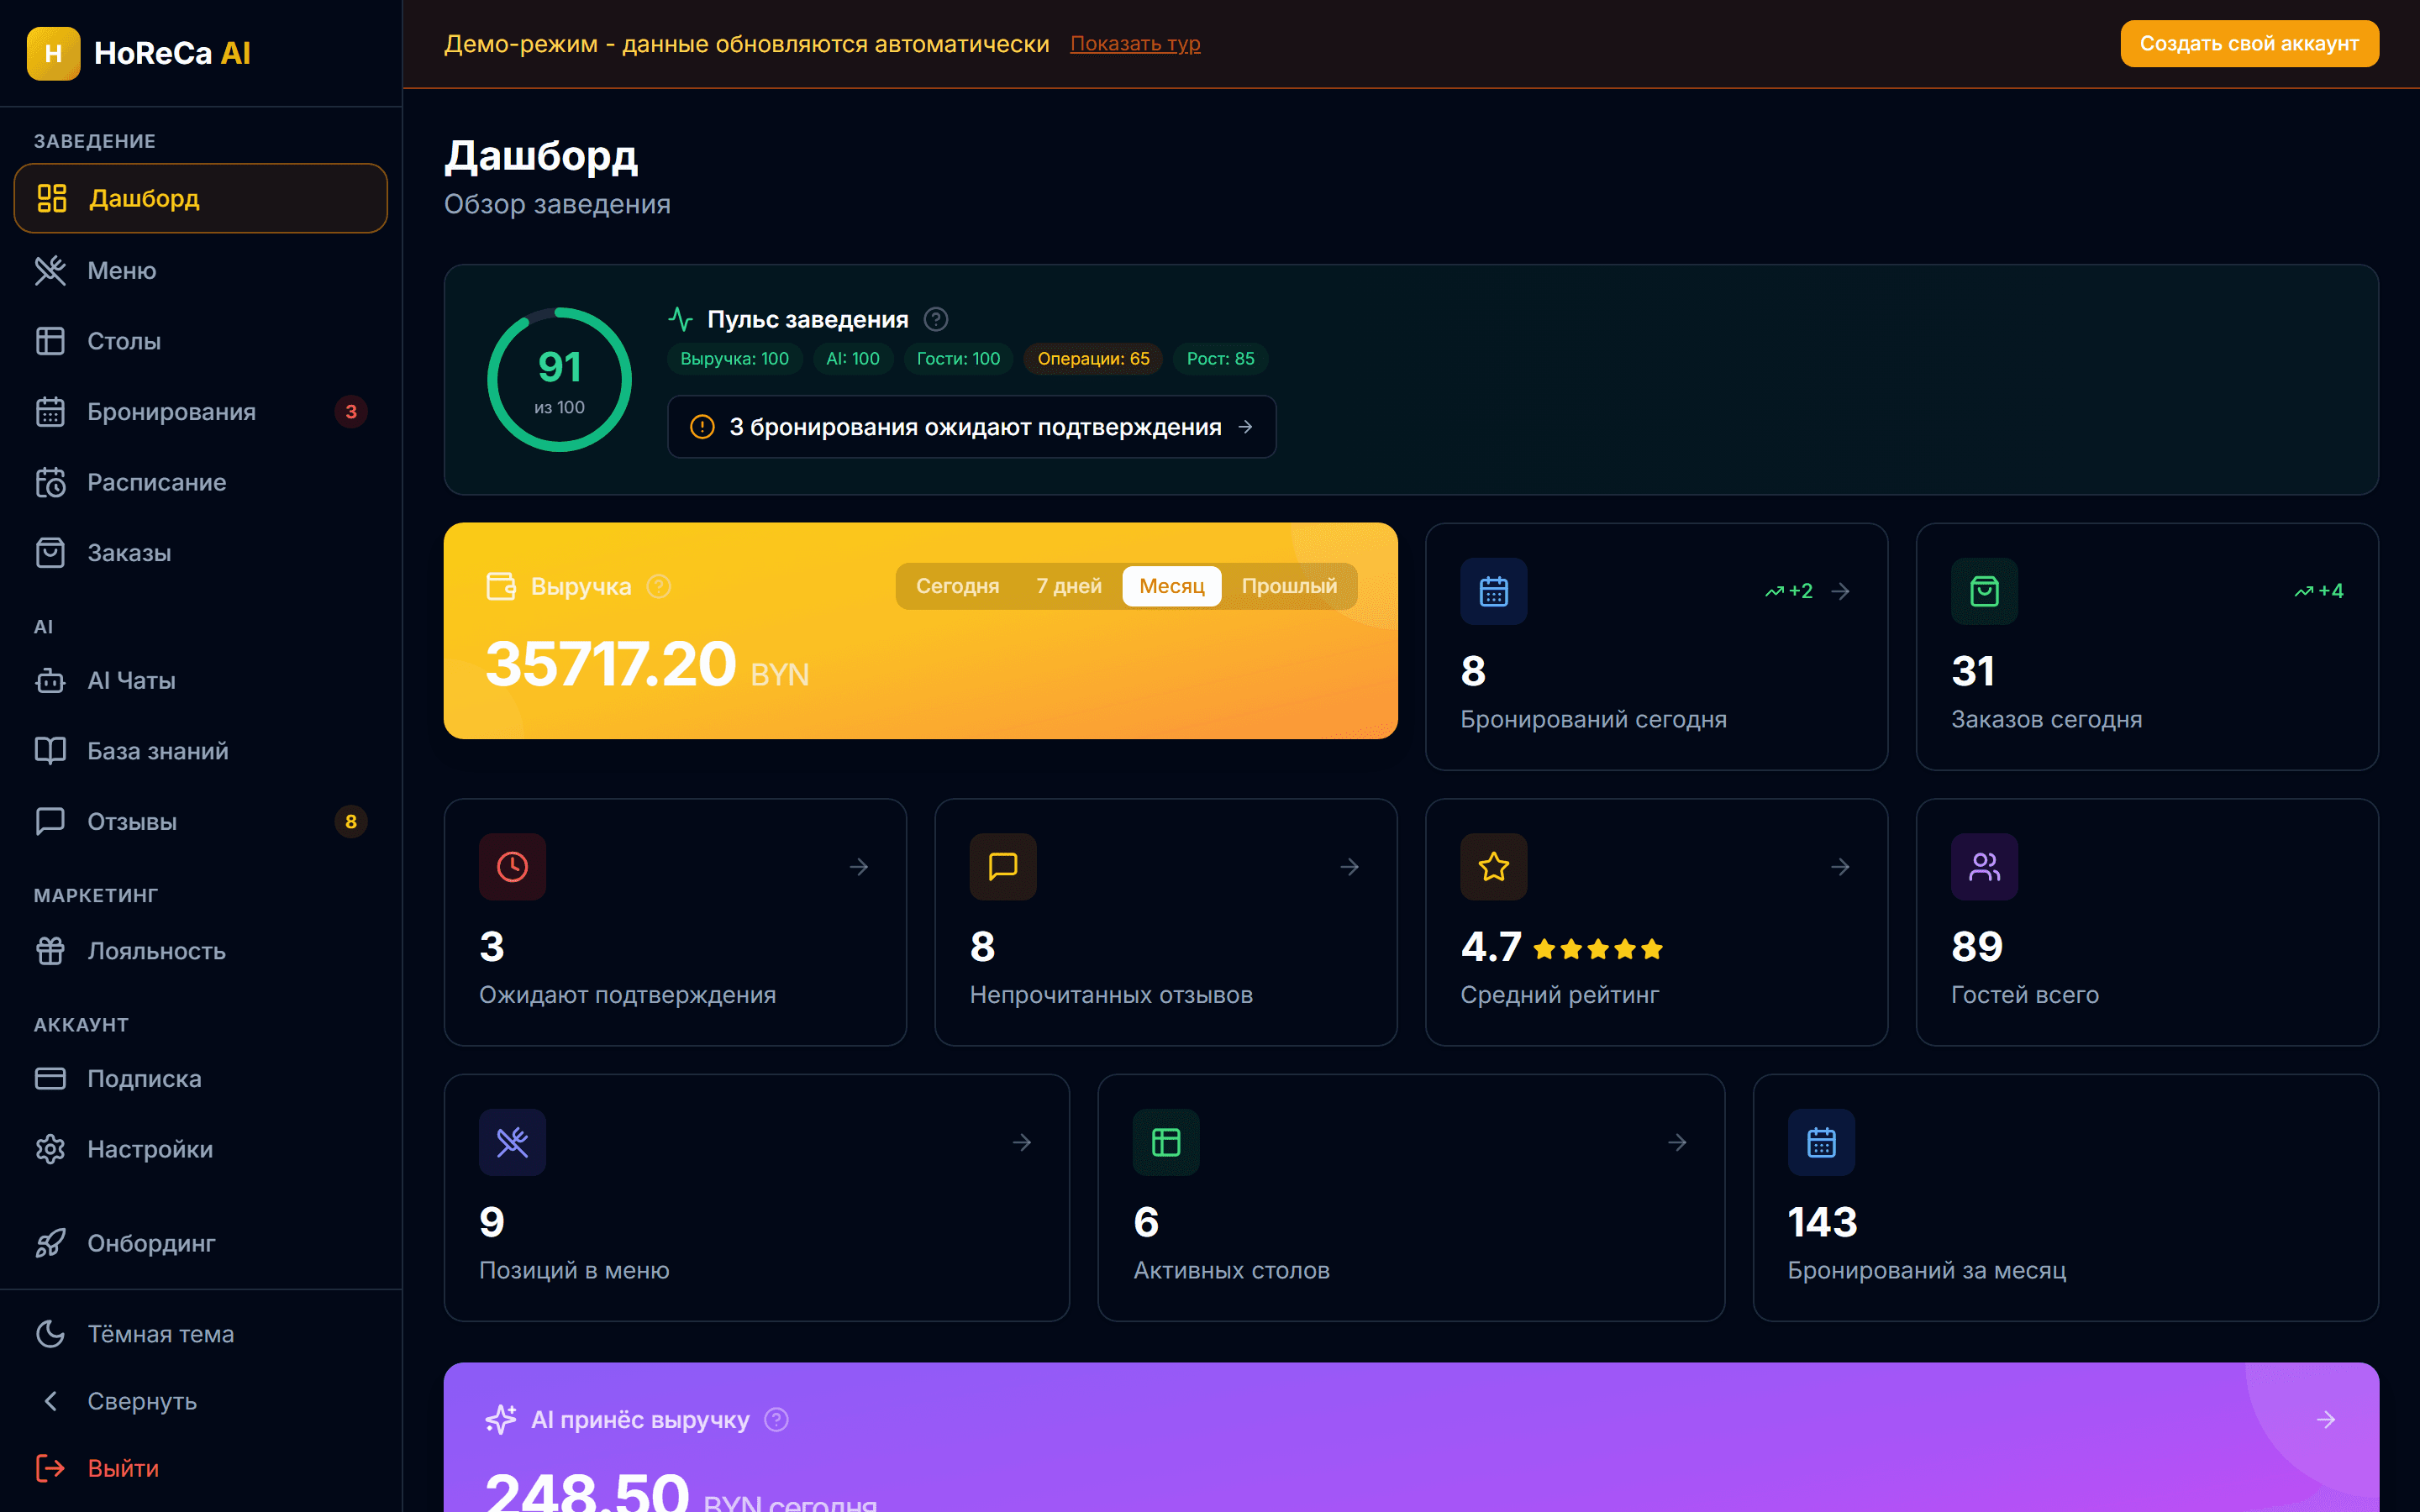Click the Гостей всего card
This screenshot has height=1512, width=2420.
coord(2146,921)
